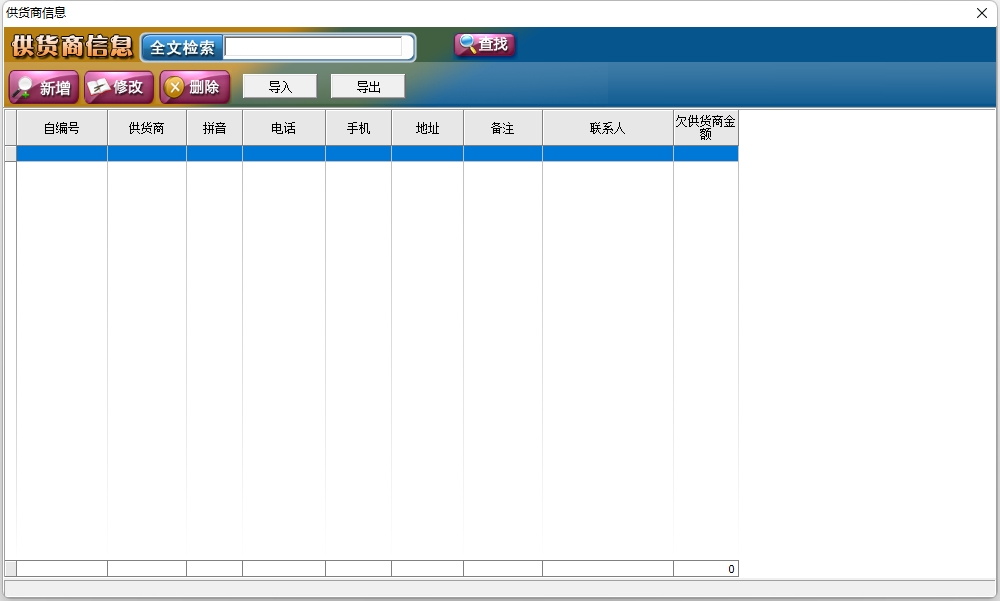This screenshot has height=601, width=1000.
Task: Click the 欠供货商金额 column header
Action: click(x=705, y=128)
